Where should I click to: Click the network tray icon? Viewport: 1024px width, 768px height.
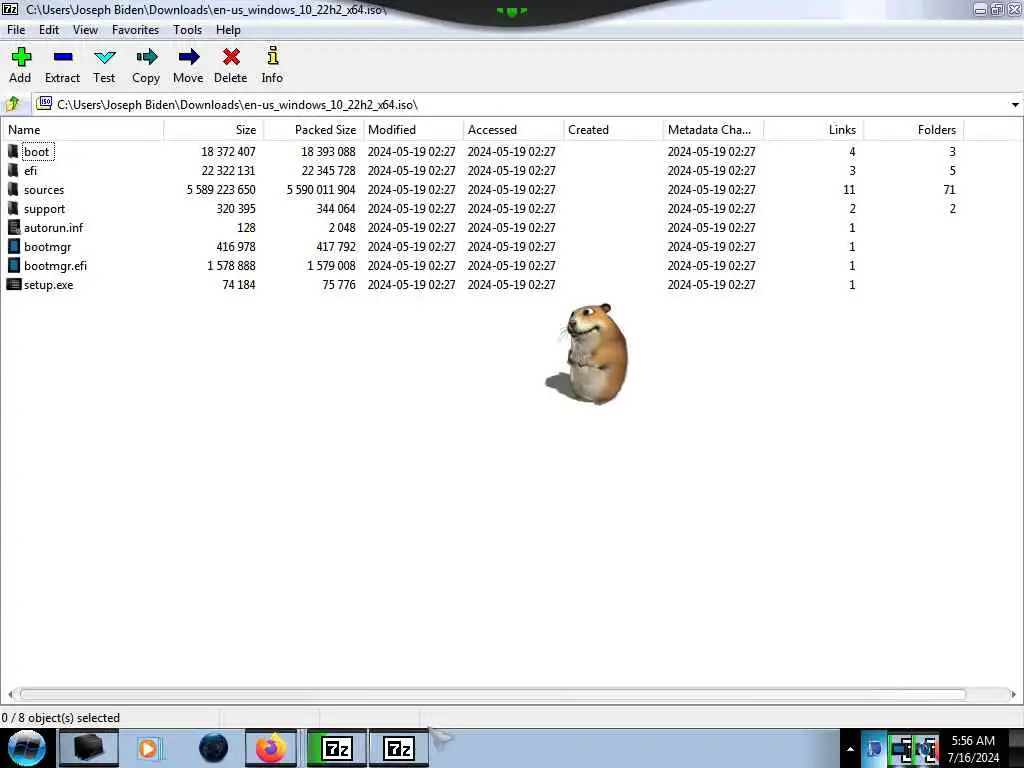click(x=902, y=750)
